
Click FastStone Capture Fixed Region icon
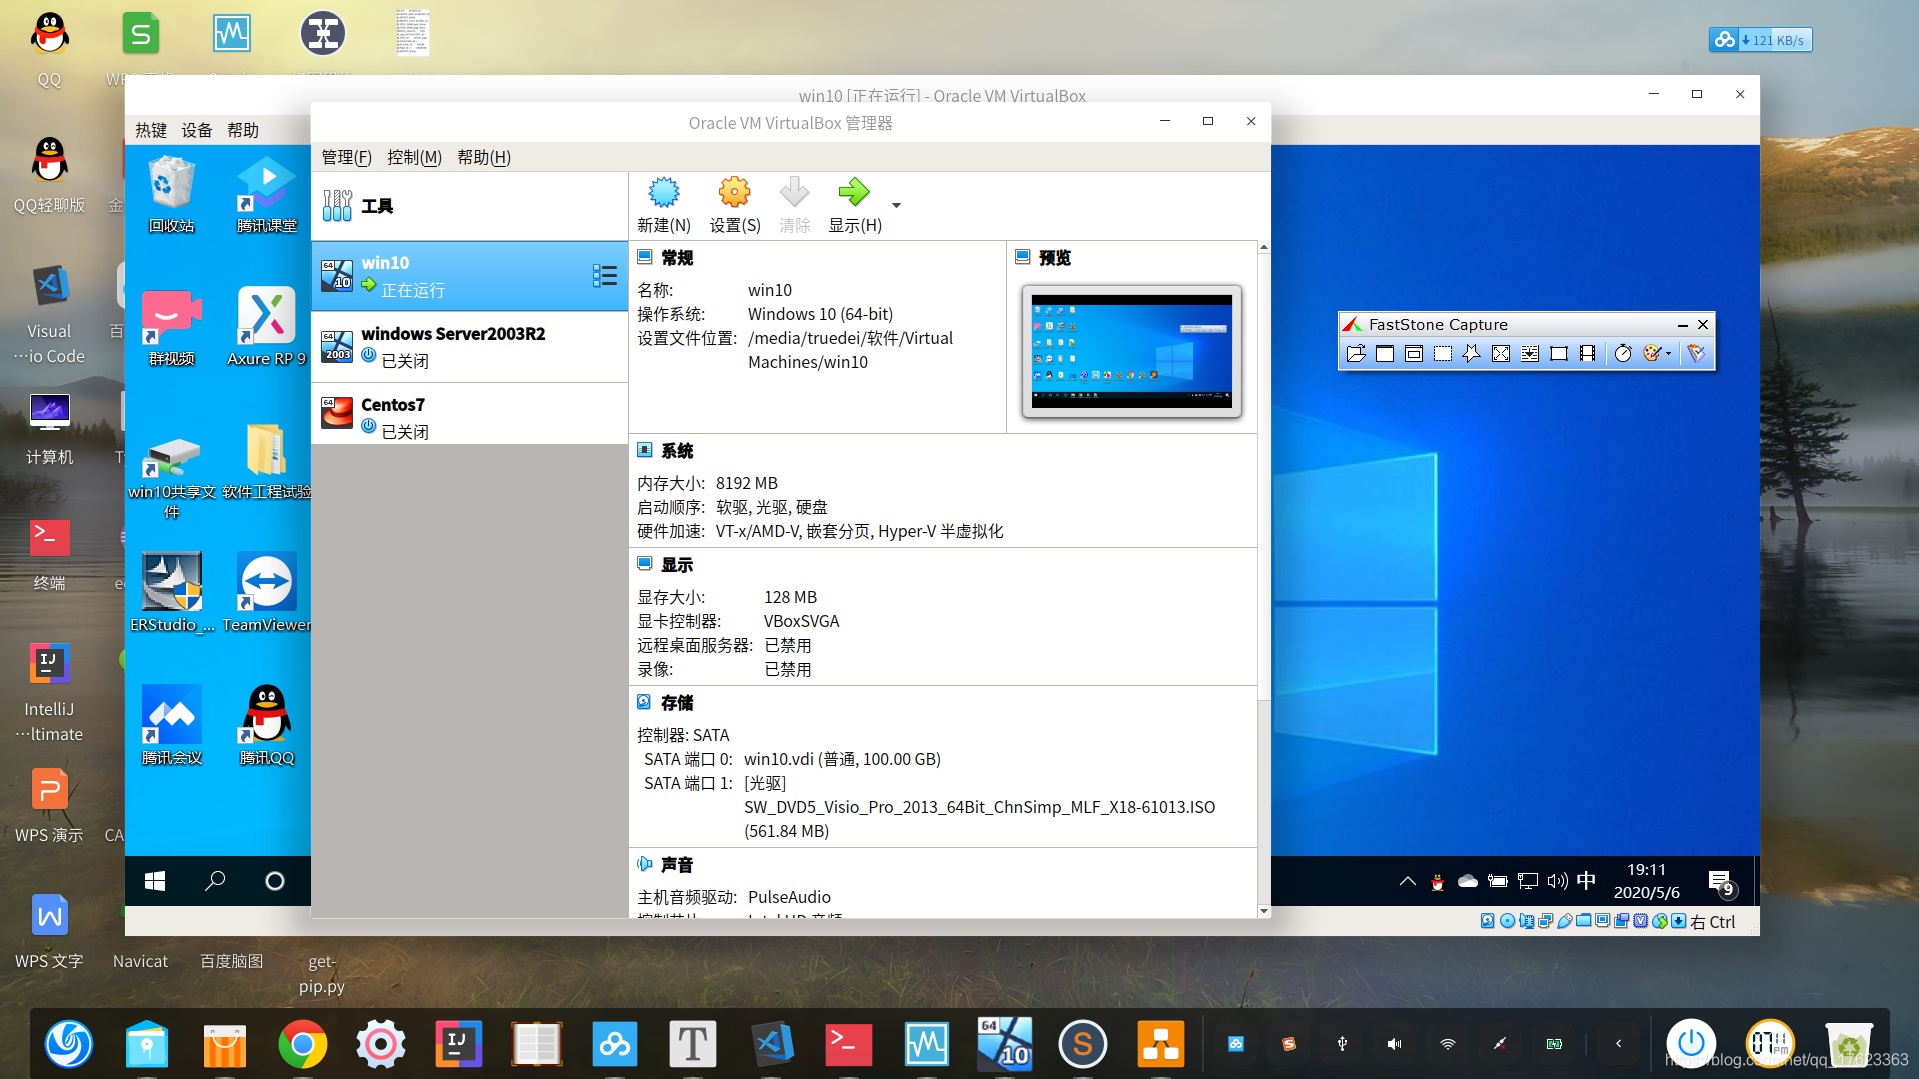pyautogui.click(x=1559, y=353)
